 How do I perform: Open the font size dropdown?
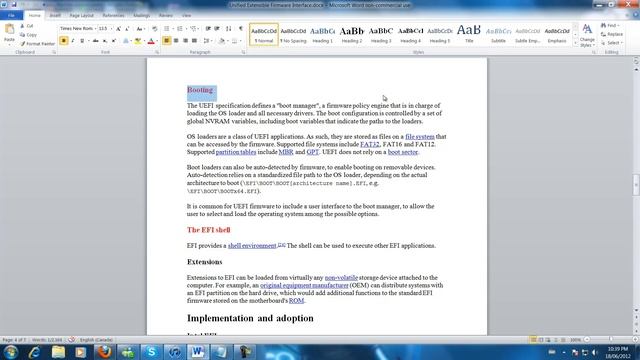111,29
